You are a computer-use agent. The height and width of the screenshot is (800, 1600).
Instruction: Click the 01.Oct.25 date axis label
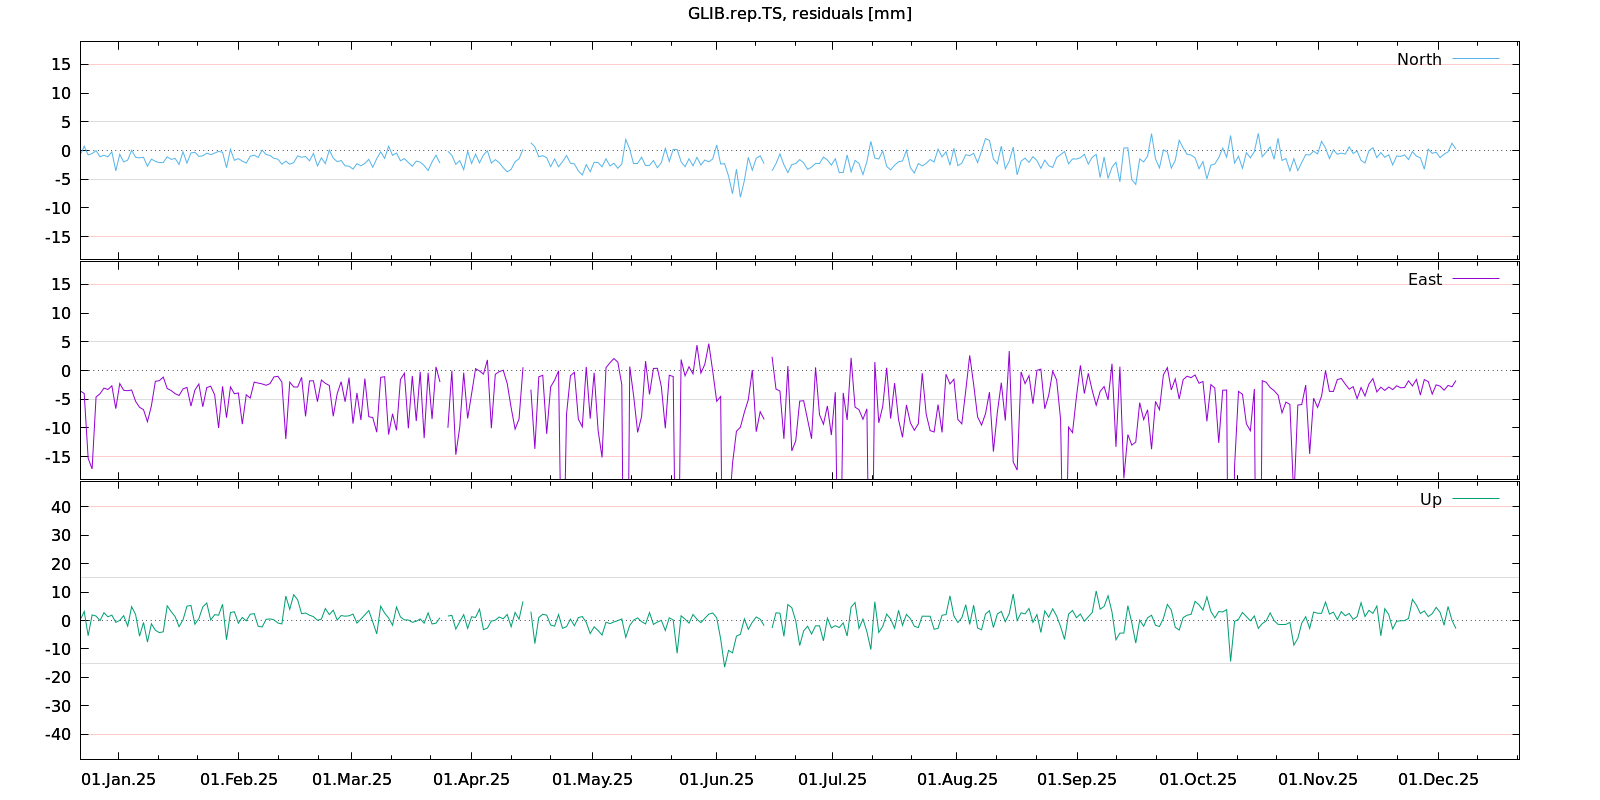pyautogui.click(x=1197, y=779)
